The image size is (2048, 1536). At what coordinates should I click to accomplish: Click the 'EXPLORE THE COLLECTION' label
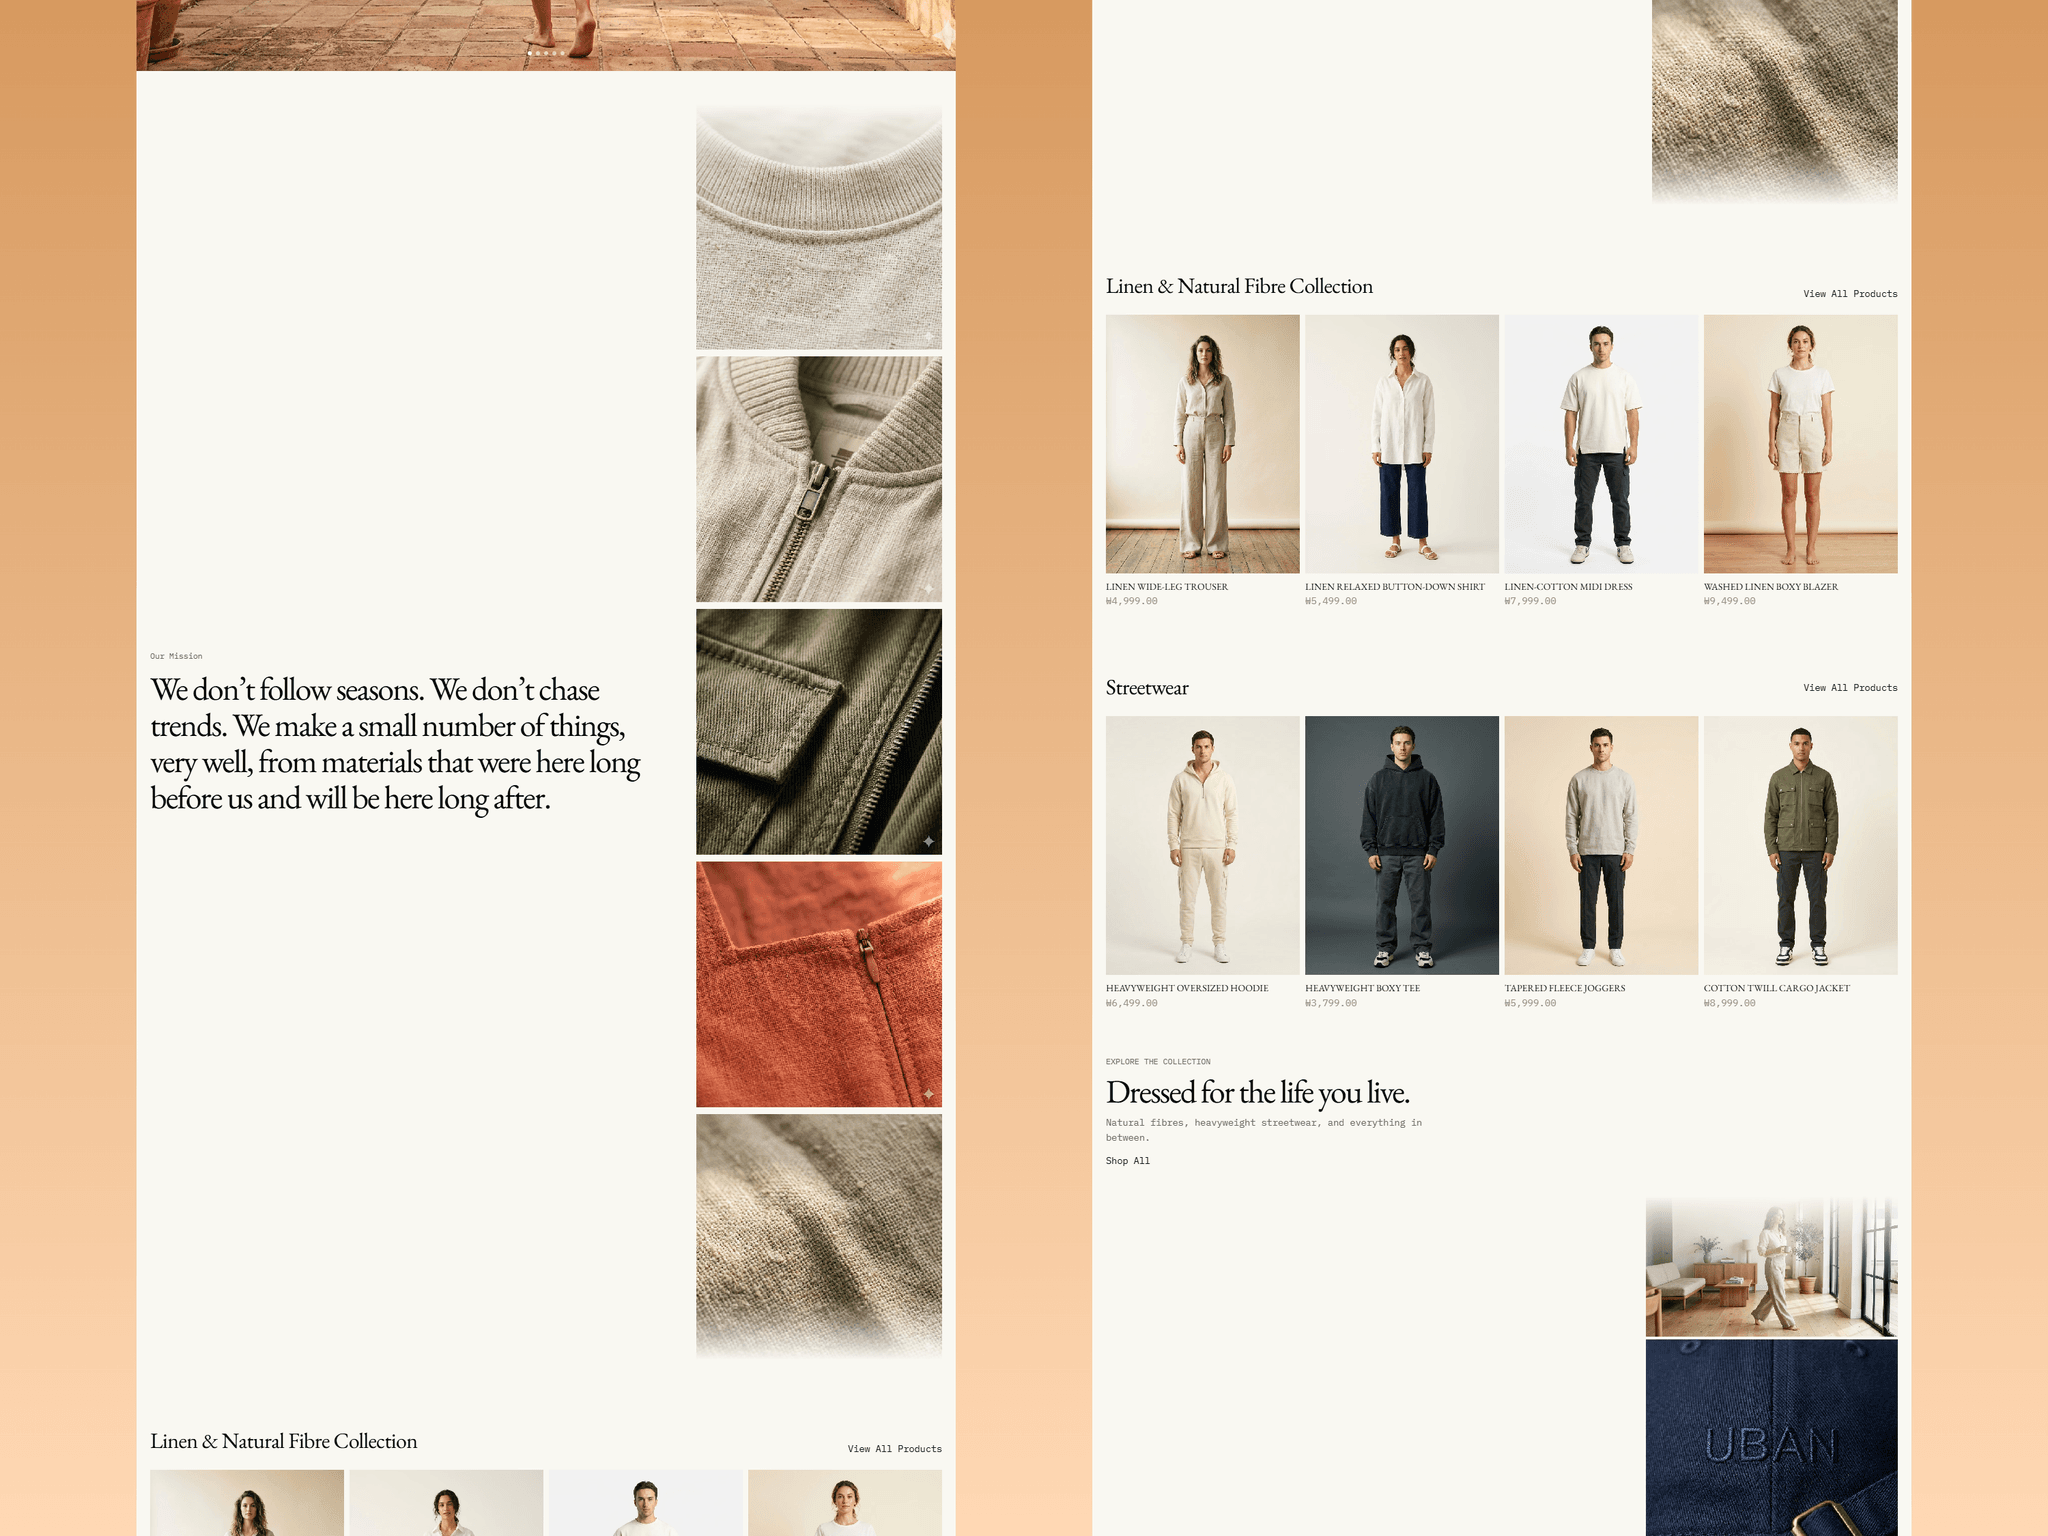[1157, 1062]
